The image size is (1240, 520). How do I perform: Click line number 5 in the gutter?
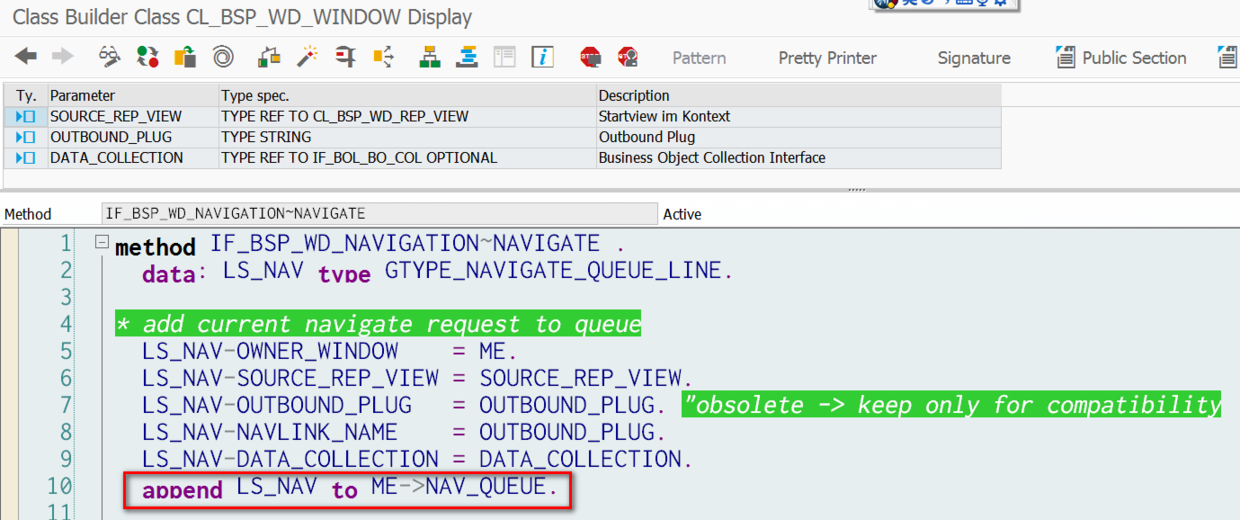[x=66, y=352]
